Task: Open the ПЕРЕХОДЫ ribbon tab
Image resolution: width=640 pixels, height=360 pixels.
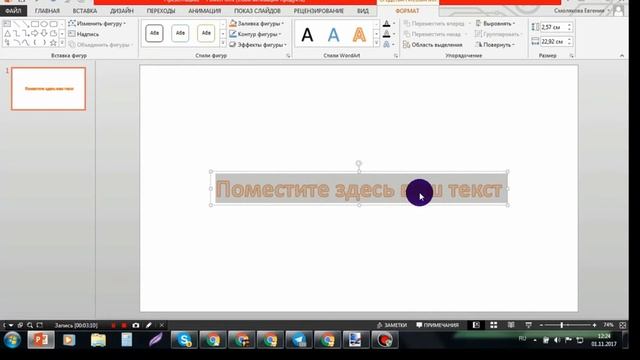Action: click(x=161, y=11)
